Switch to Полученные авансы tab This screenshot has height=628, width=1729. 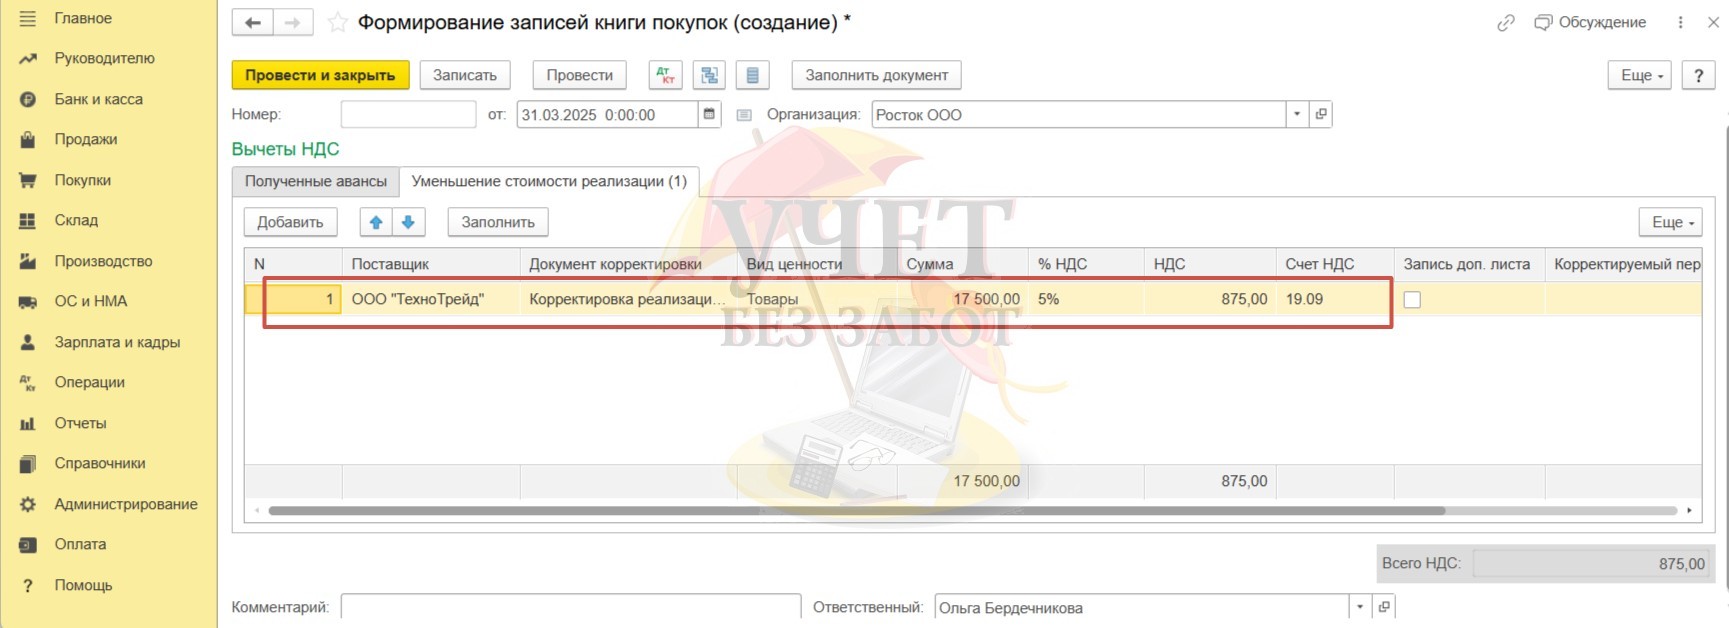(315, 181)
